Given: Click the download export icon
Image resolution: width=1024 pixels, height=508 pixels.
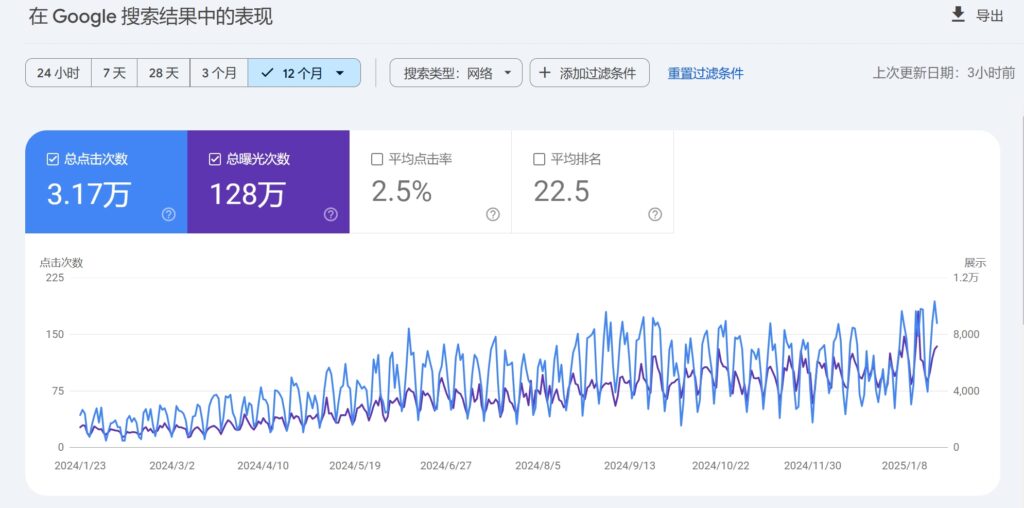Looking at the screenshot, I should 958,14.
